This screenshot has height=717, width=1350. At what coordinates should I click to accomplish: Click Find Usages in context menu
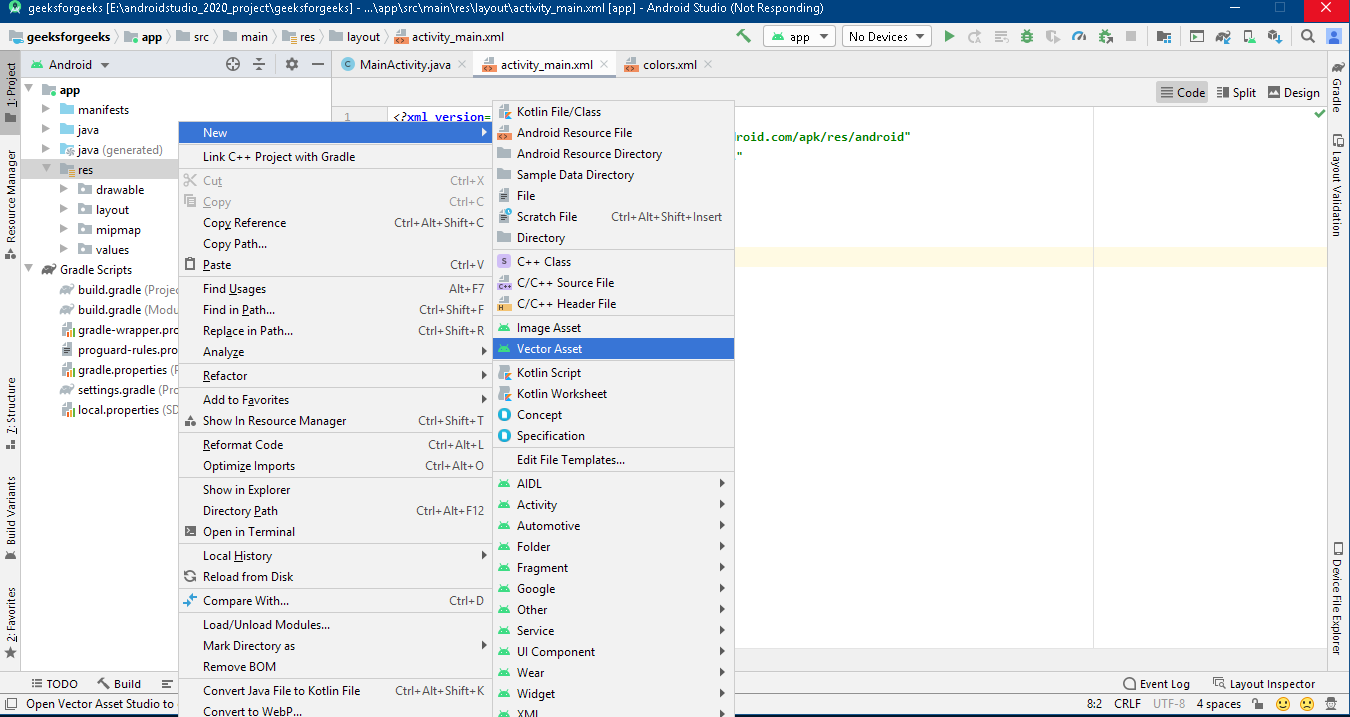[x=335, y=289]
